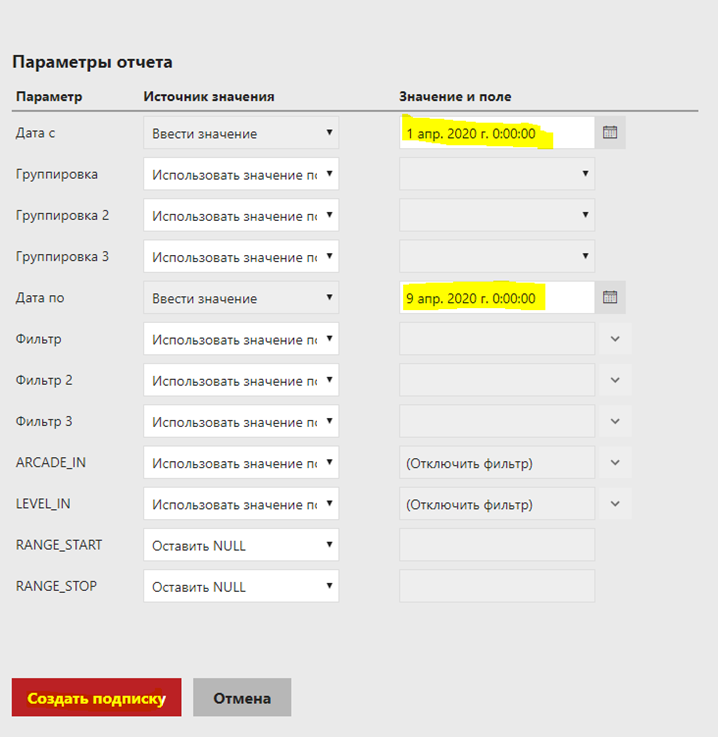Viewport: 718px width, 737px height.
Task: Open source dropdown for ARCADE_IN
Action: tap(241, 463)
